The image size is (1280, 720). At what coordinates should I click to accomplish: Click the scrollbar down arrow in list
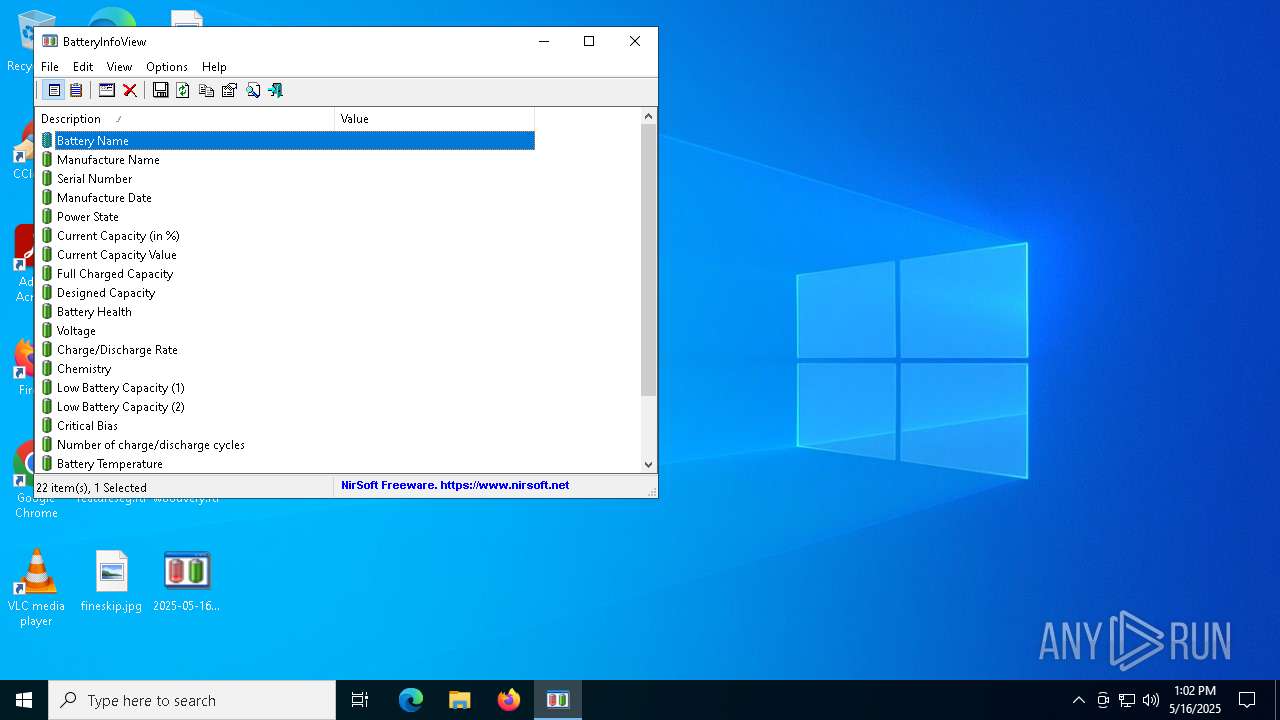coord(648,464)
